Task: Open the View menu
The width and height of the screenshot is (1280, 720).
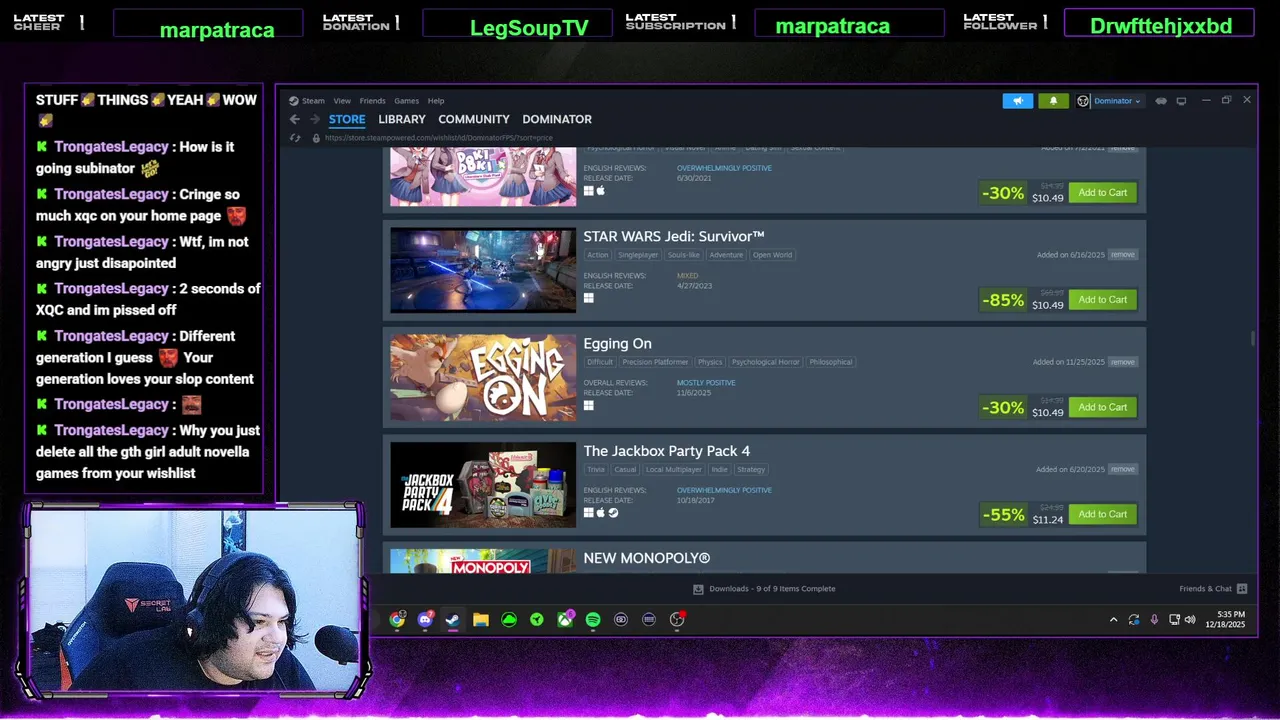Action: click(342, 101)
